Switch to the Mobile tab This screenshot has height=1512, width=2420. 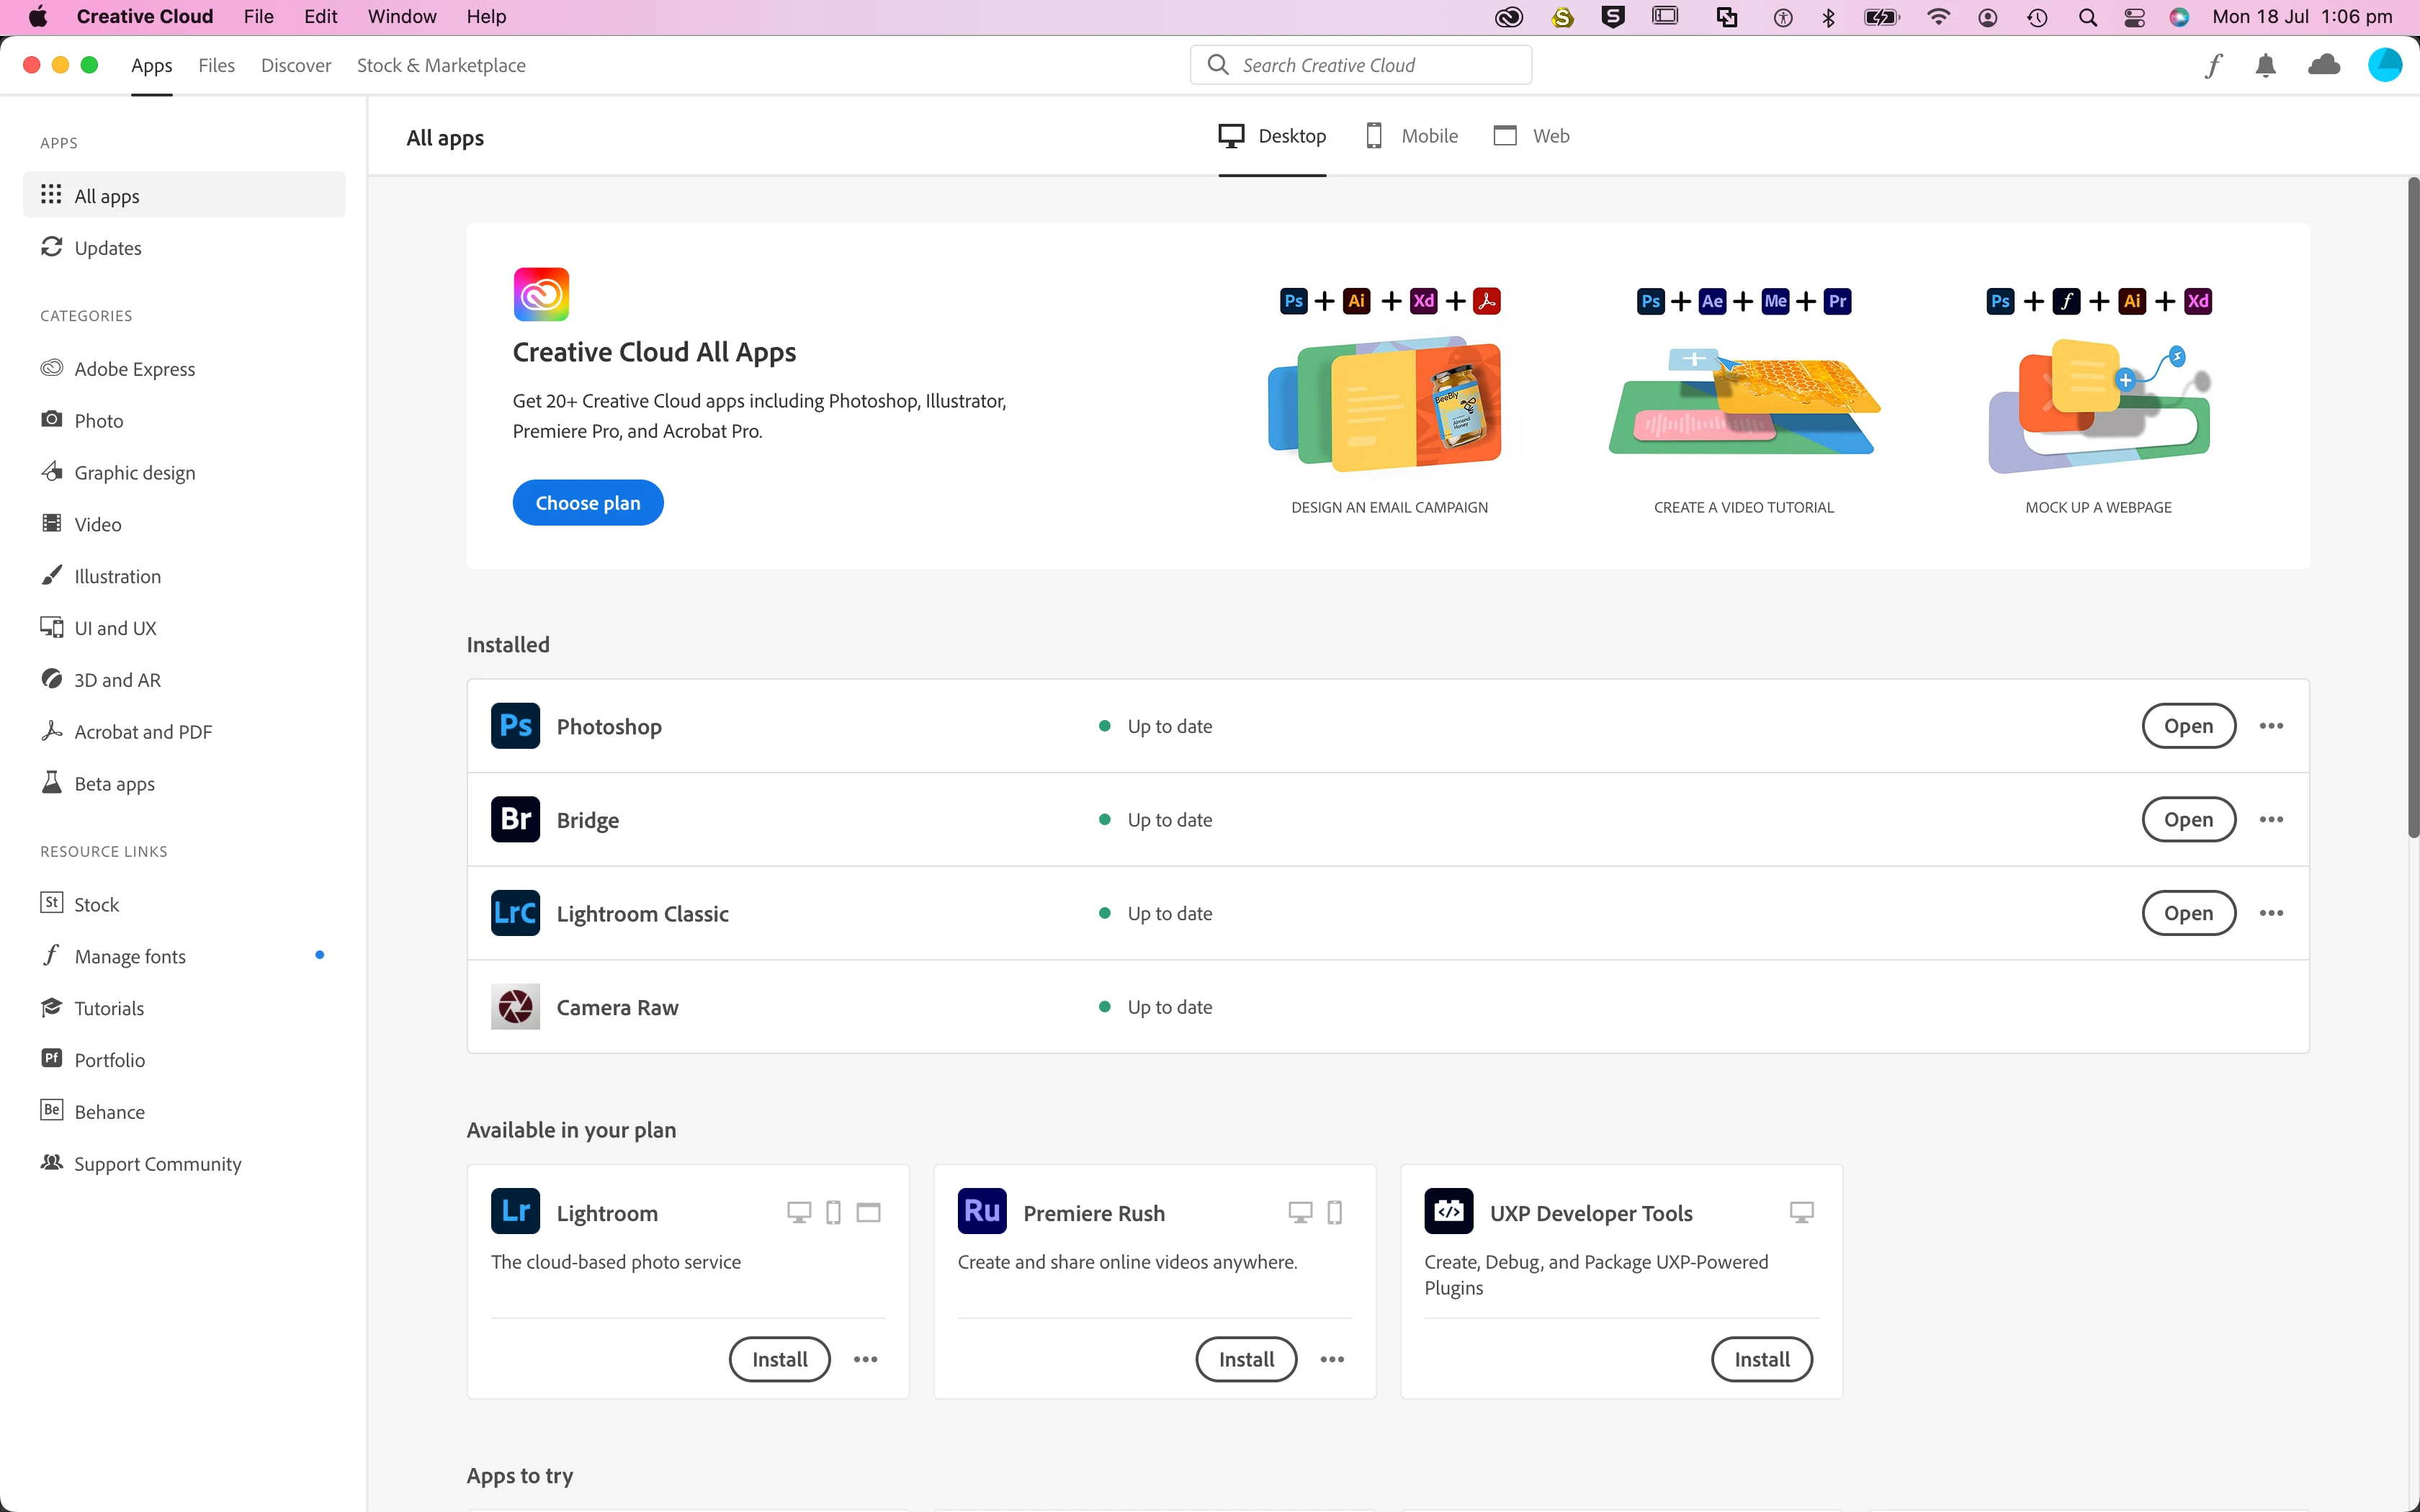click(x=1412, y=136)
